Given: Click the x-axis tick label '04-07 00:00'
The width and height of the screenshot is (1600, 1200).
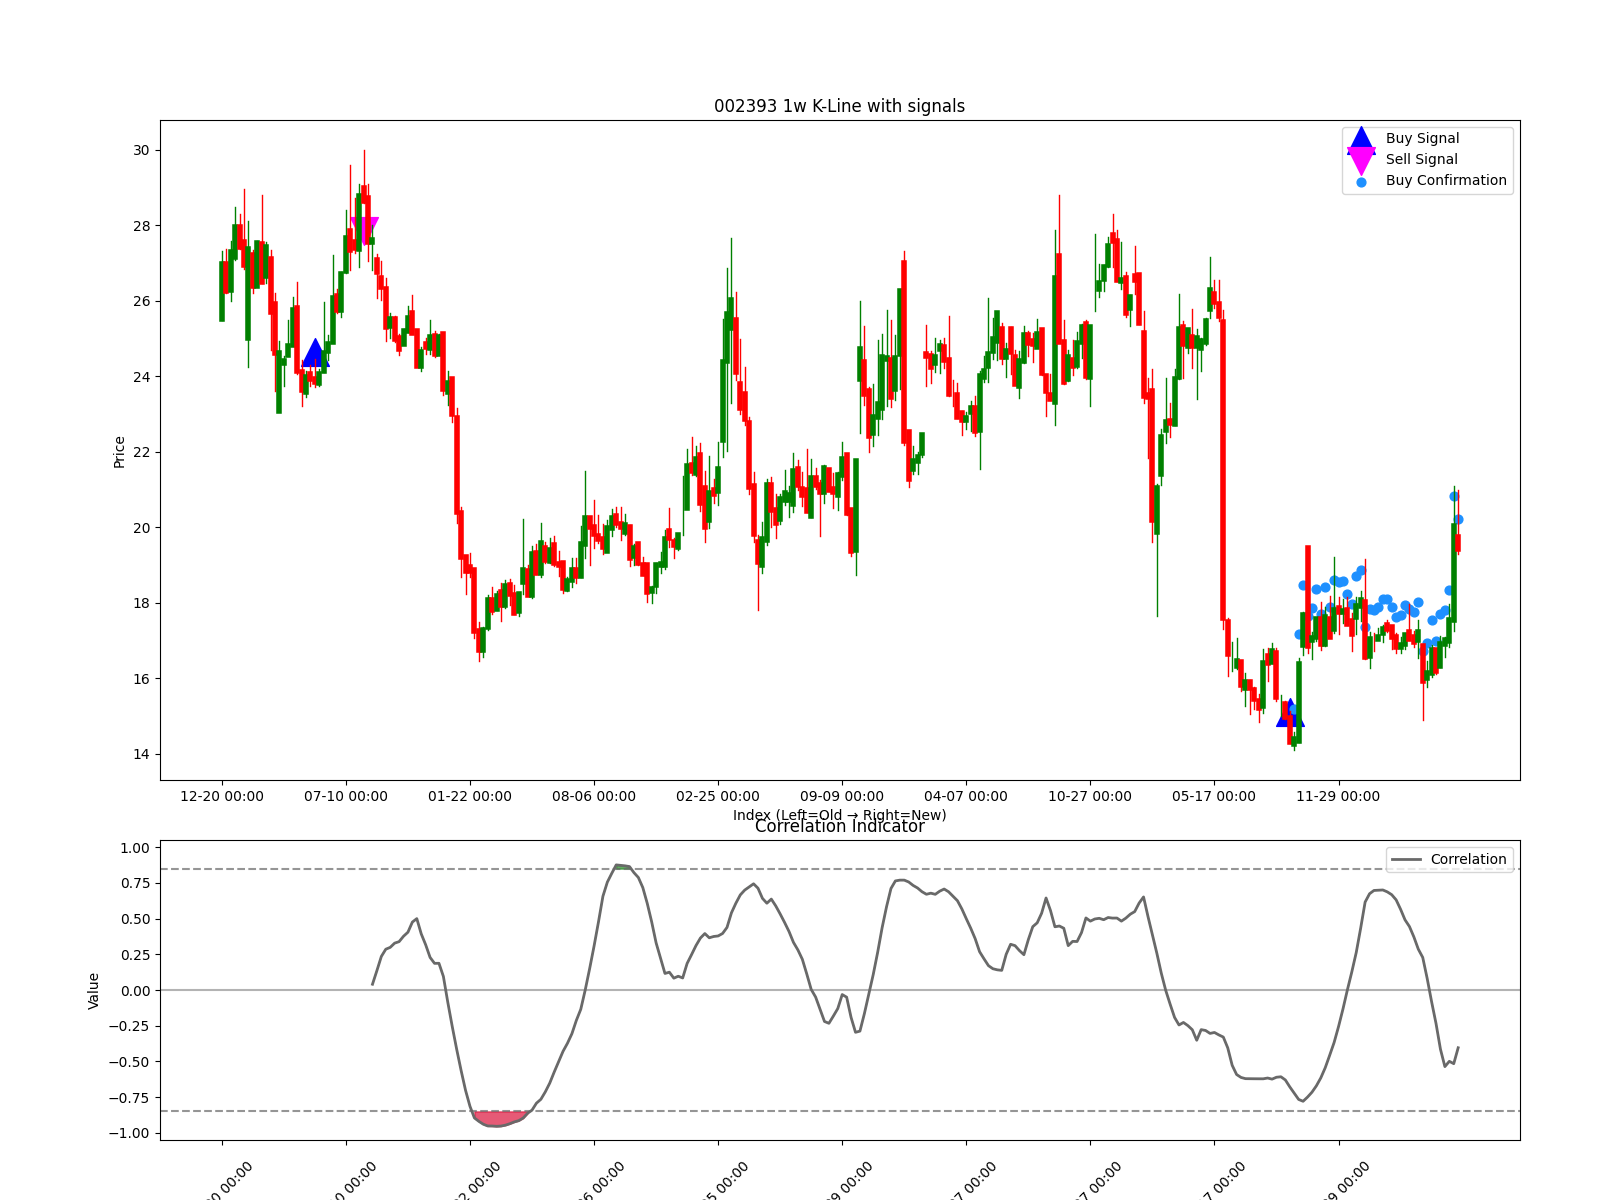Looking at the screenshot, I should (966, 796).
